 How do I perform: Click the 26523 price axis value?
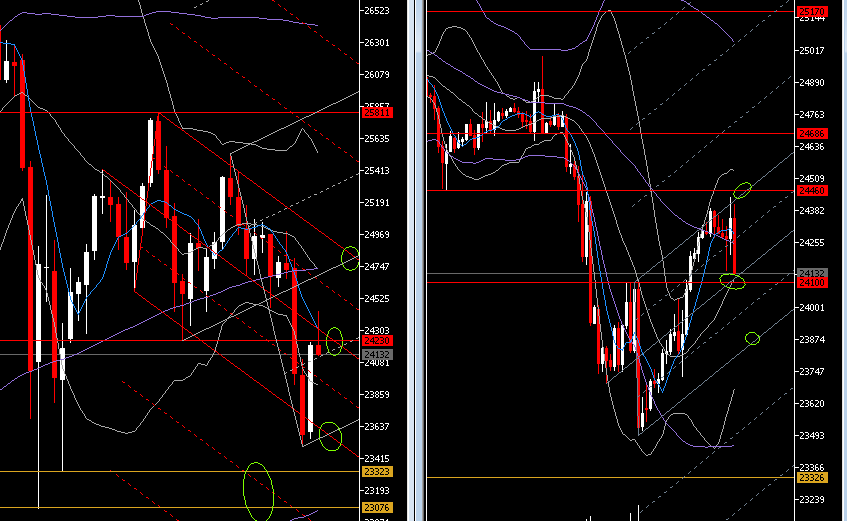377,11
